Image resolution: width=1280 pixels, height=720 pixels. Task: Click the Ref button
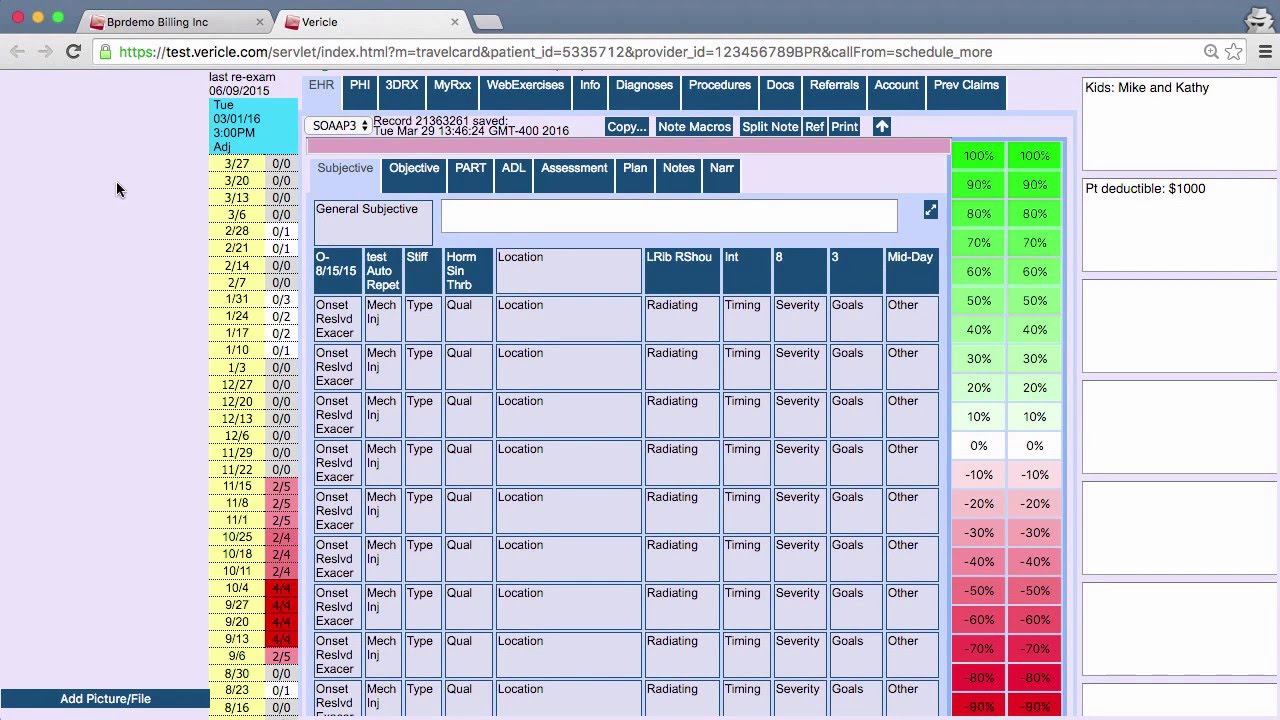coord(814,127)
